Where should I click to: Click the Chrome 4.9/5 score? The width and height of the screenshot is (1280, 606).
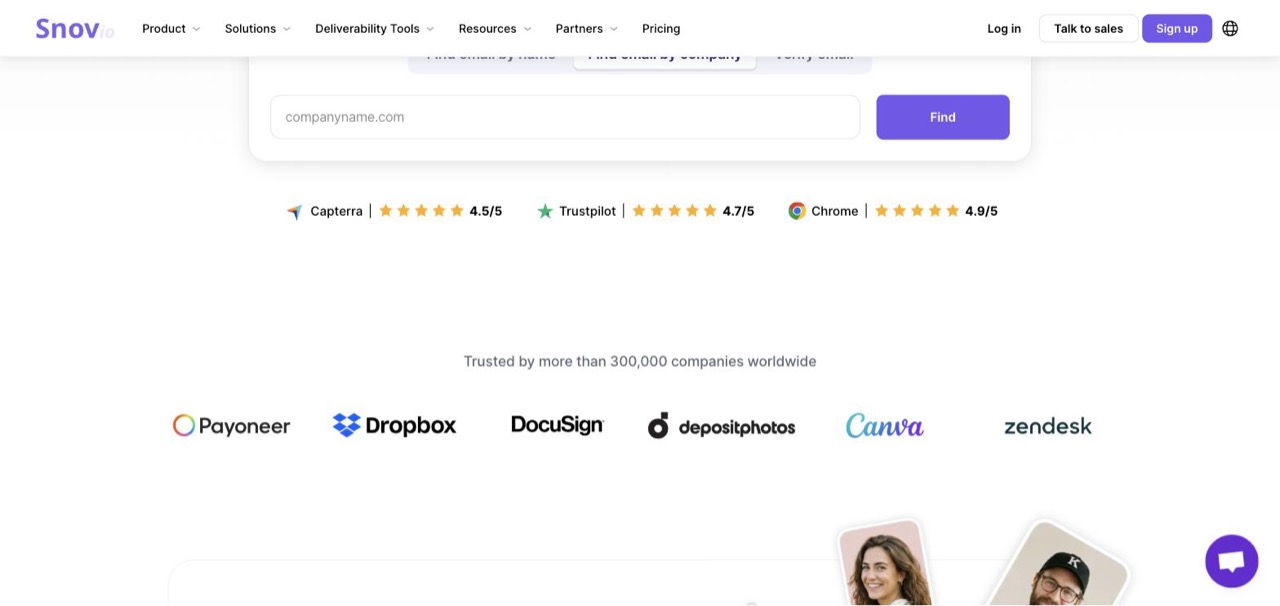981,211
